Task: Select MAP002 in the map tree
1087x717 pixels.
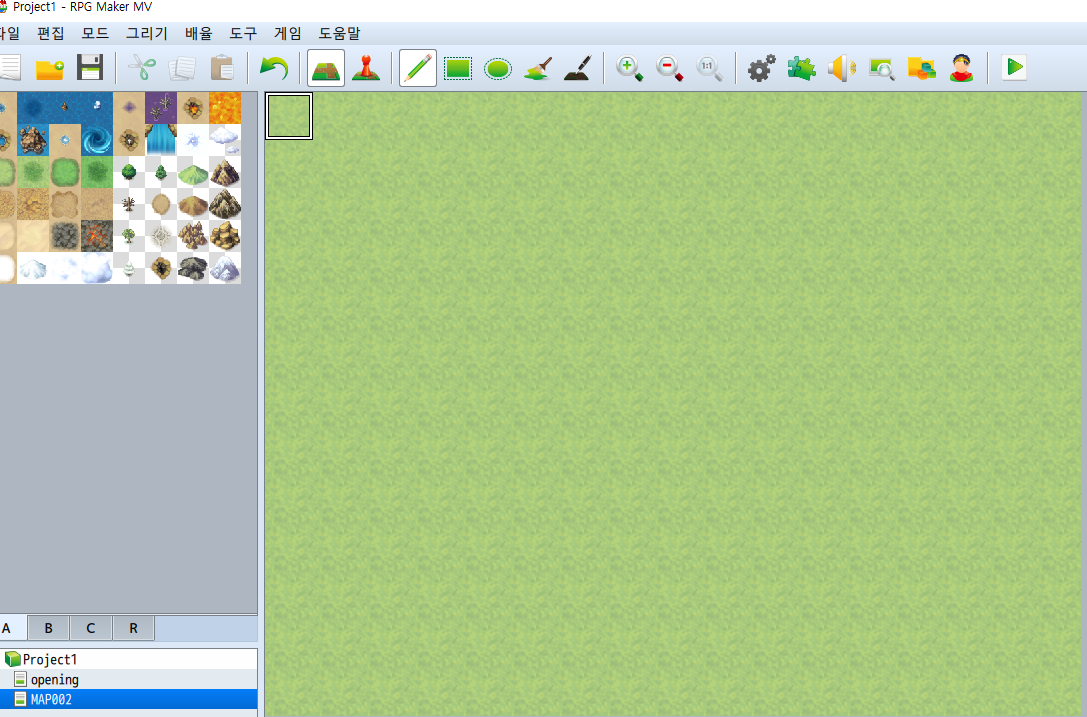Action: (128, 699)
